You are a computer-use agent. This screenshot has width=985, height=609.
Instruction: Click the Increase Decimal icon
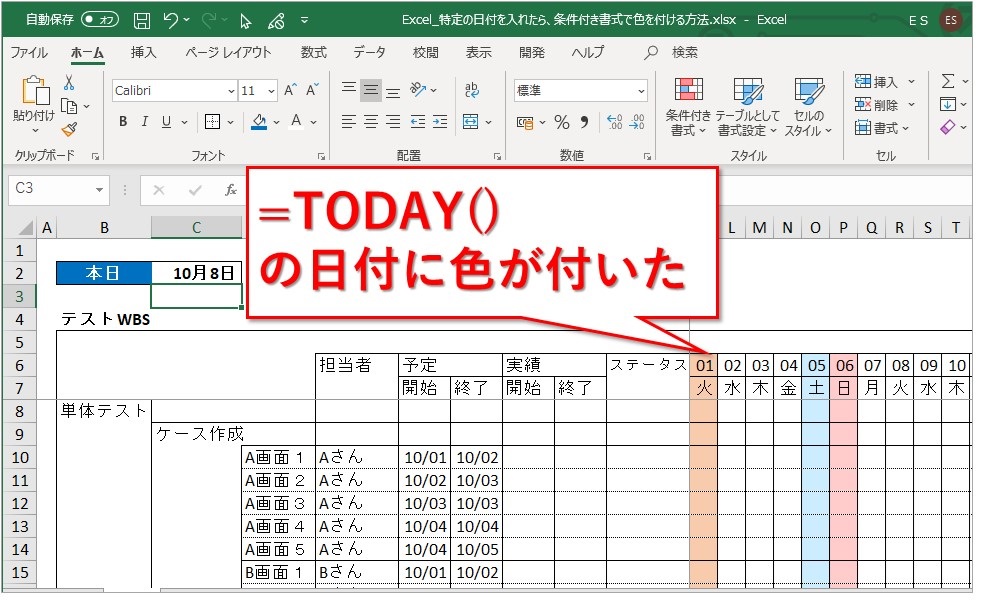pos(613,120)
